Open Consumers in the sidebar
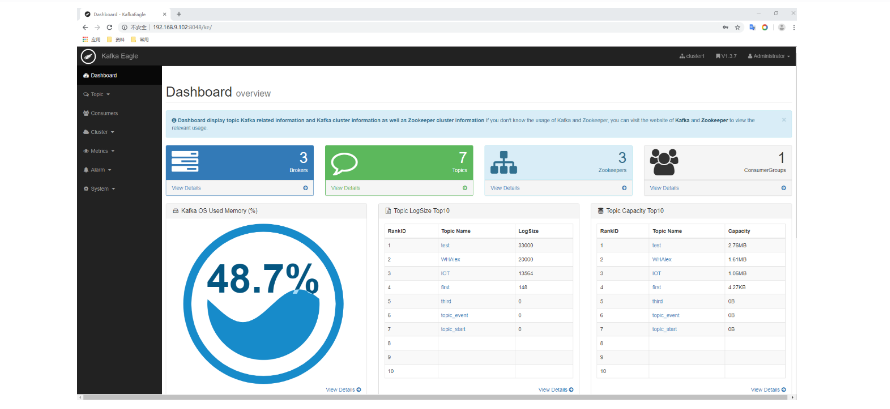The image size is (890, 409). tap(100, 113)
